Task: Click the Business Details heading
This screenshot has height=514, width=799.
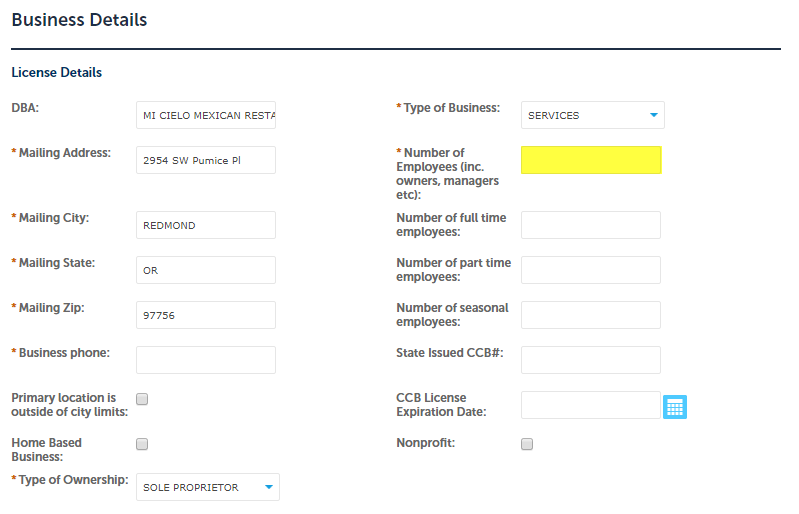Action: point(79,20)
